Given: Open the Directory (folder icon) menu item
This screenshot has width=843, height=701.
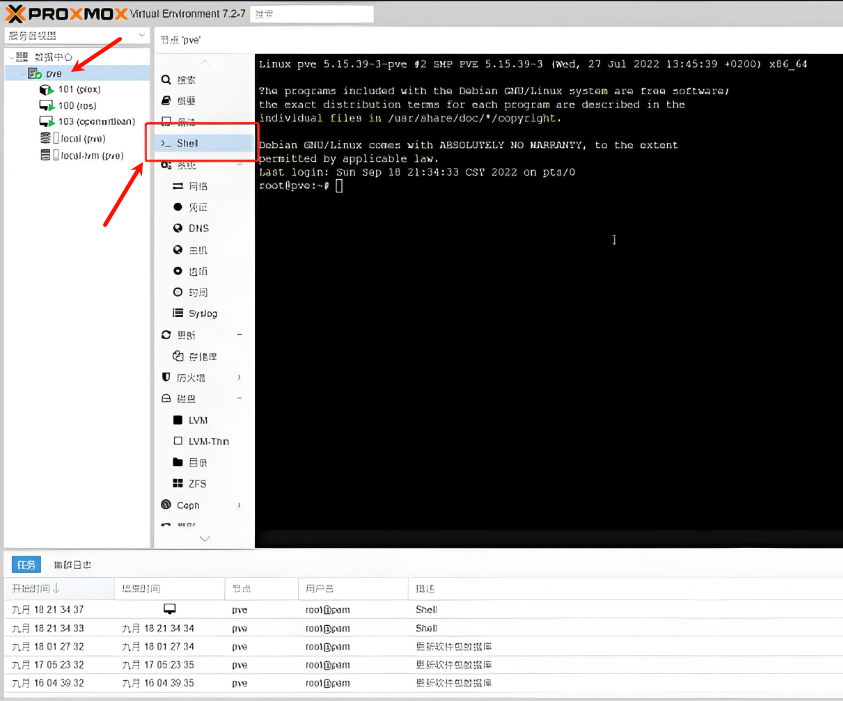Looking at the screenshot, I should pos(198,462).
